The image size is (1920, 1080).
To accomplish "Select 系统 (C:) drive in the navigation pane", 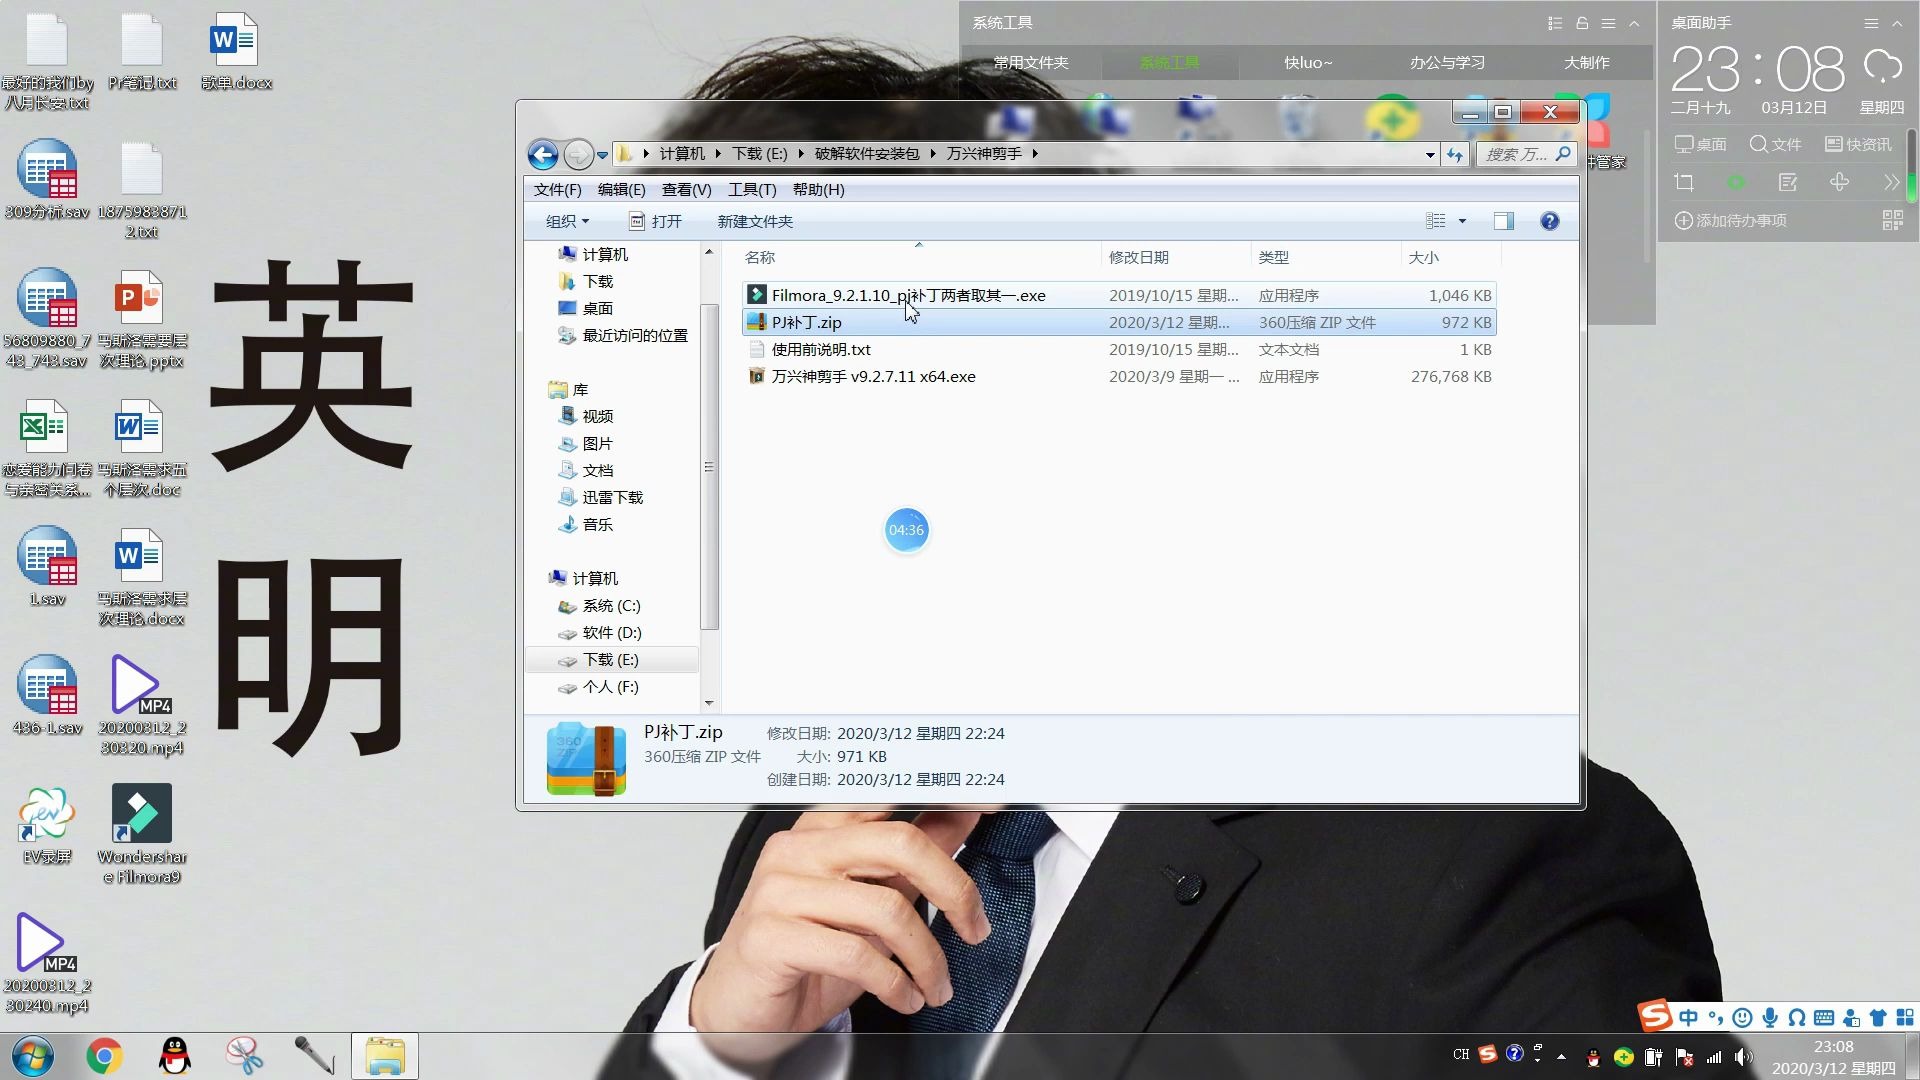I will click(611, 606).
